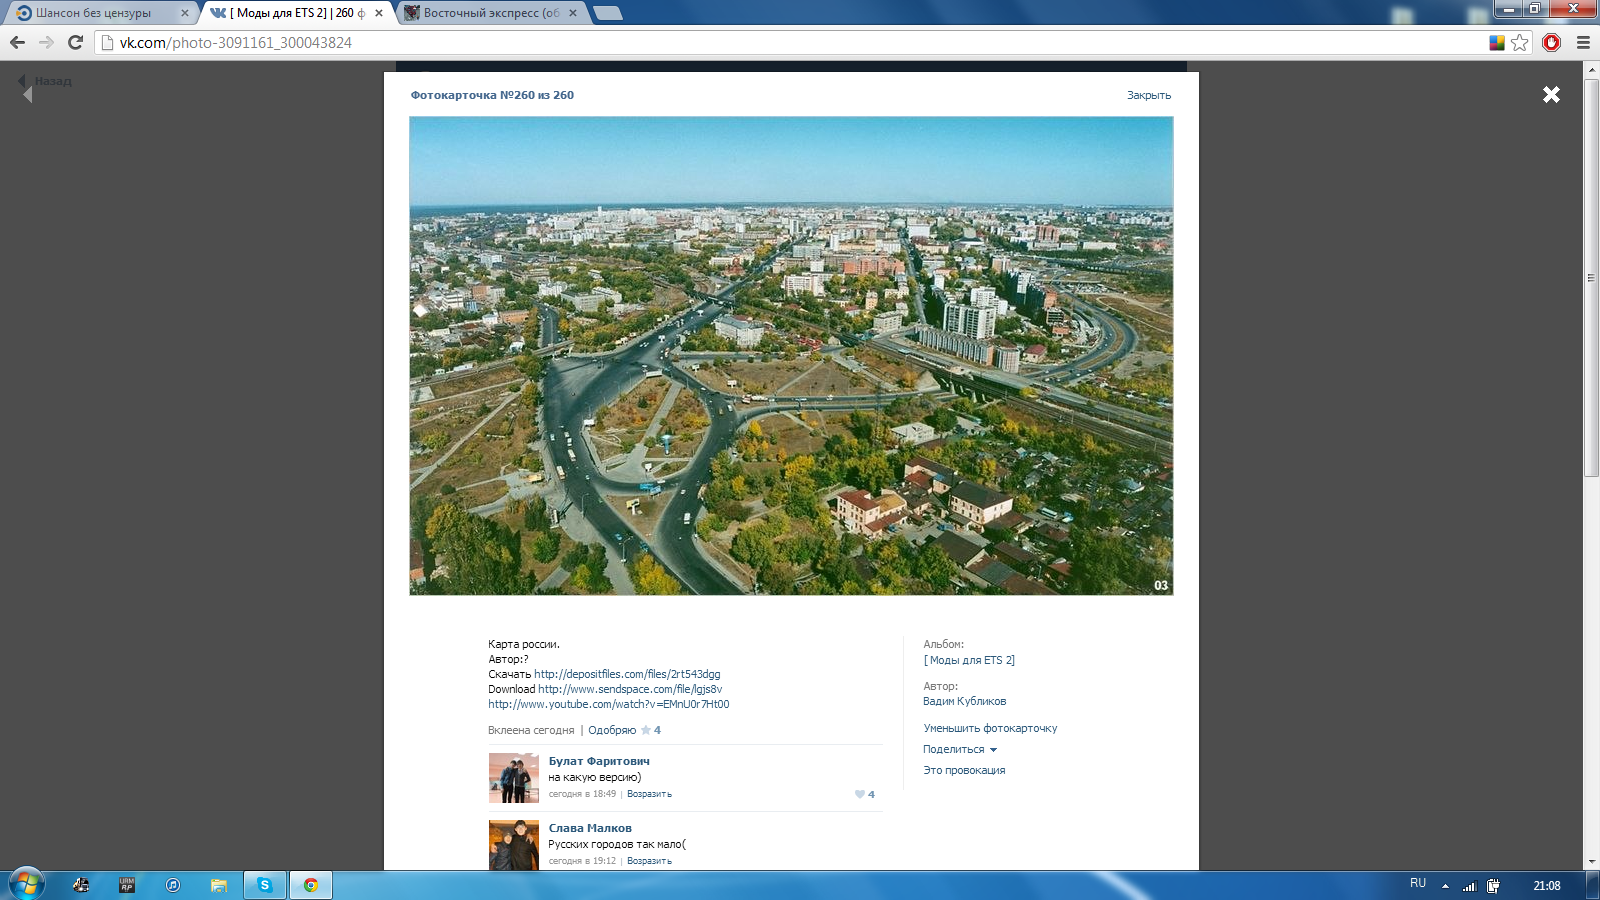Screen dimensions: 1600x900
Task: Open the depositfiles.com download link
Action: 627,674
